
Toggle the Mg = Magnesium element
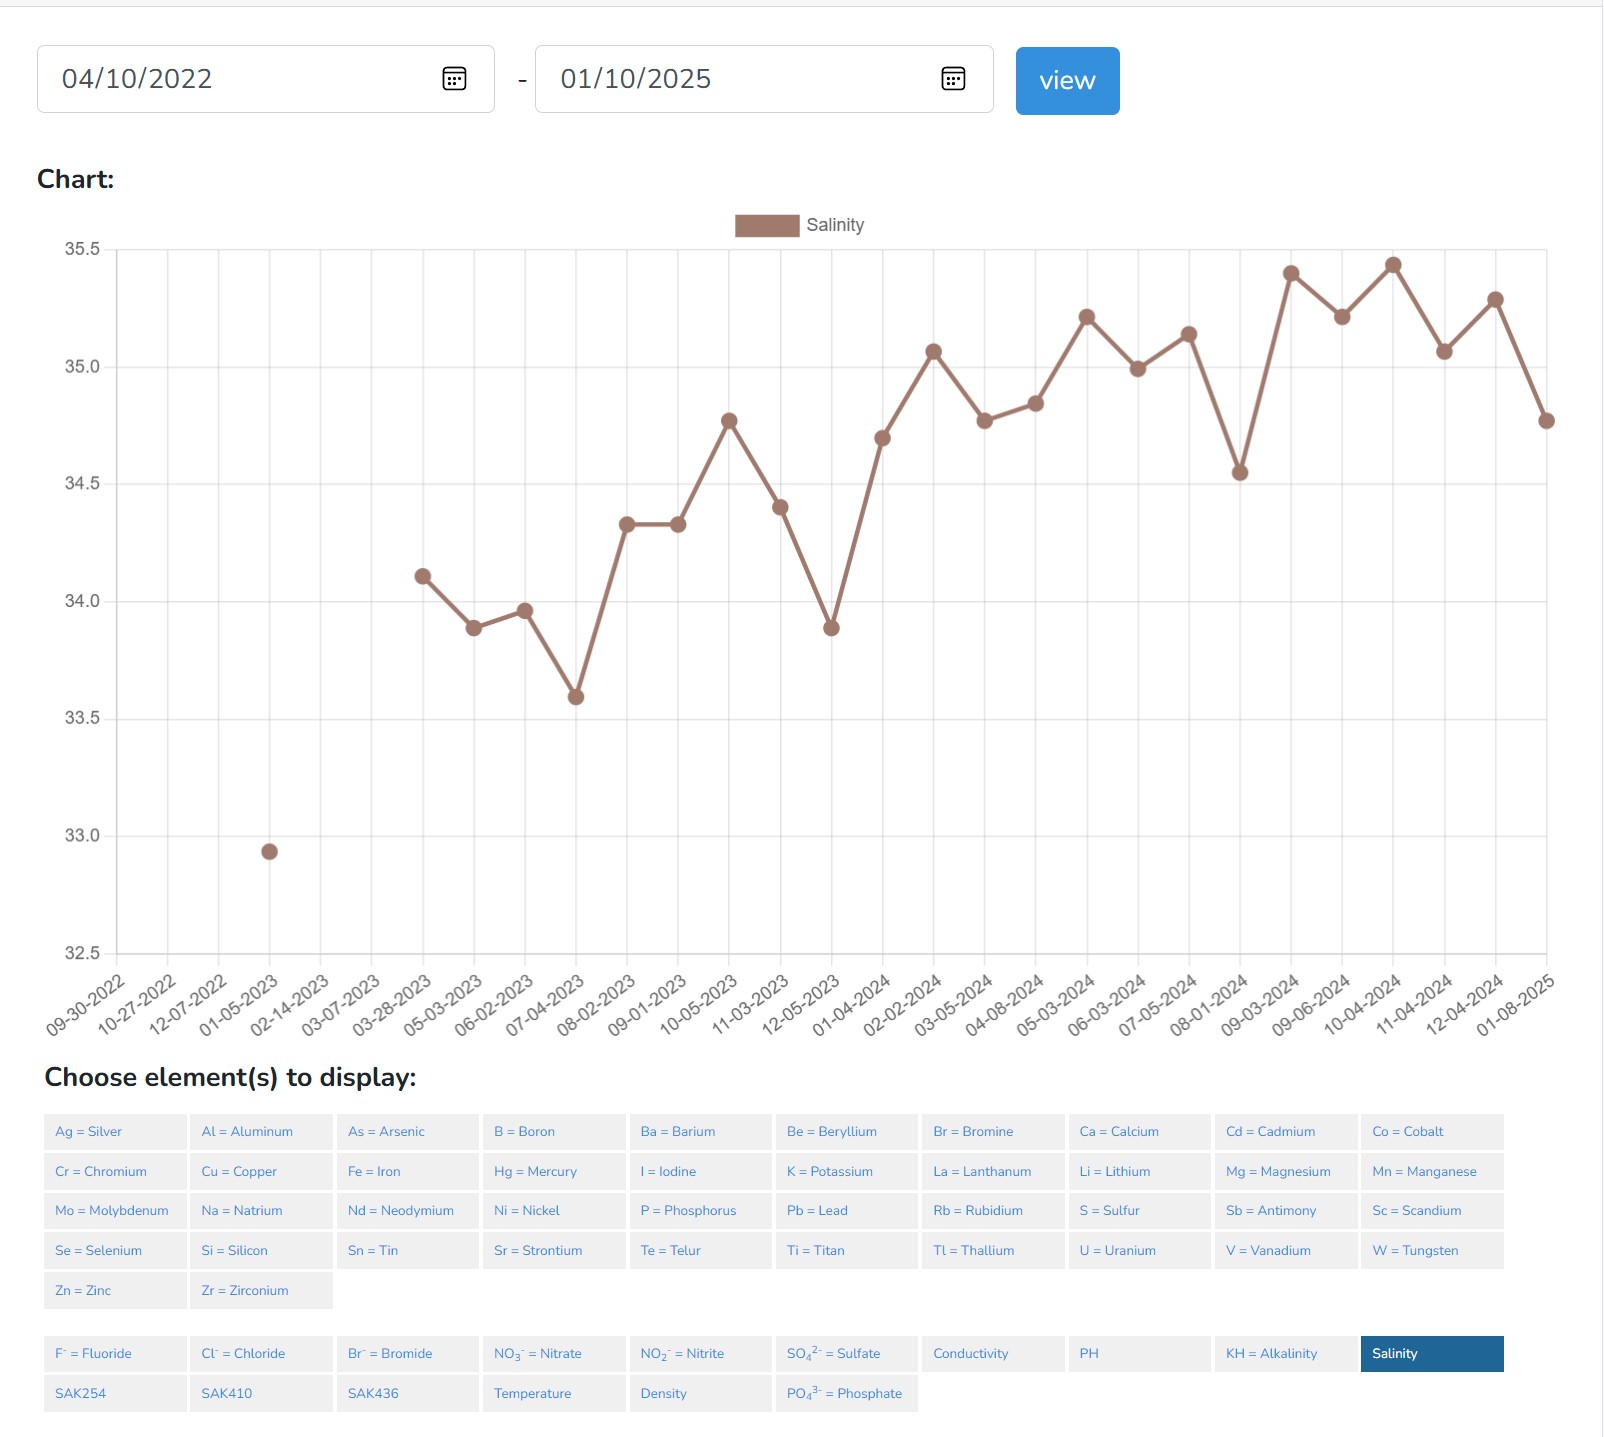point(1285,1172)
